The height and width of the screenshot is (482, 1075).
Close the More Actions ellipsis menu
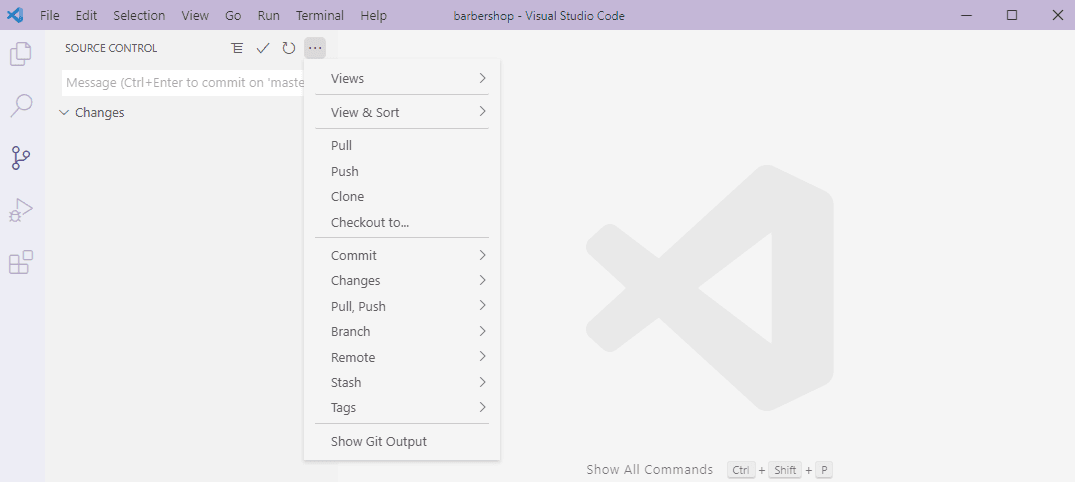pyautogui.click(x=315, y=48)
